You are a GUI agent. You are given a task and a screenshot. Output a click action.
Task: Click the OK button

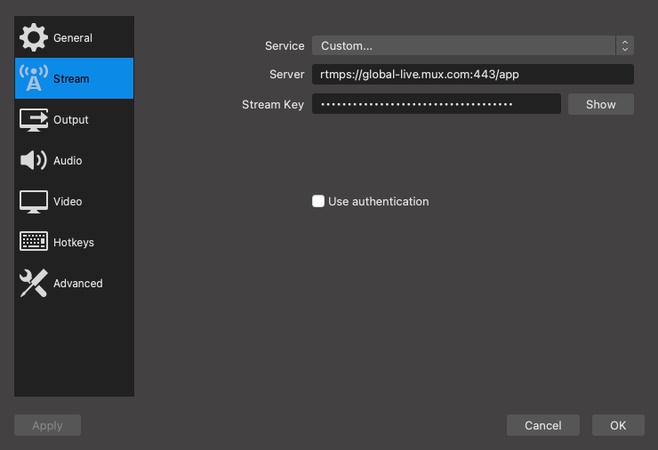point(618,426)
